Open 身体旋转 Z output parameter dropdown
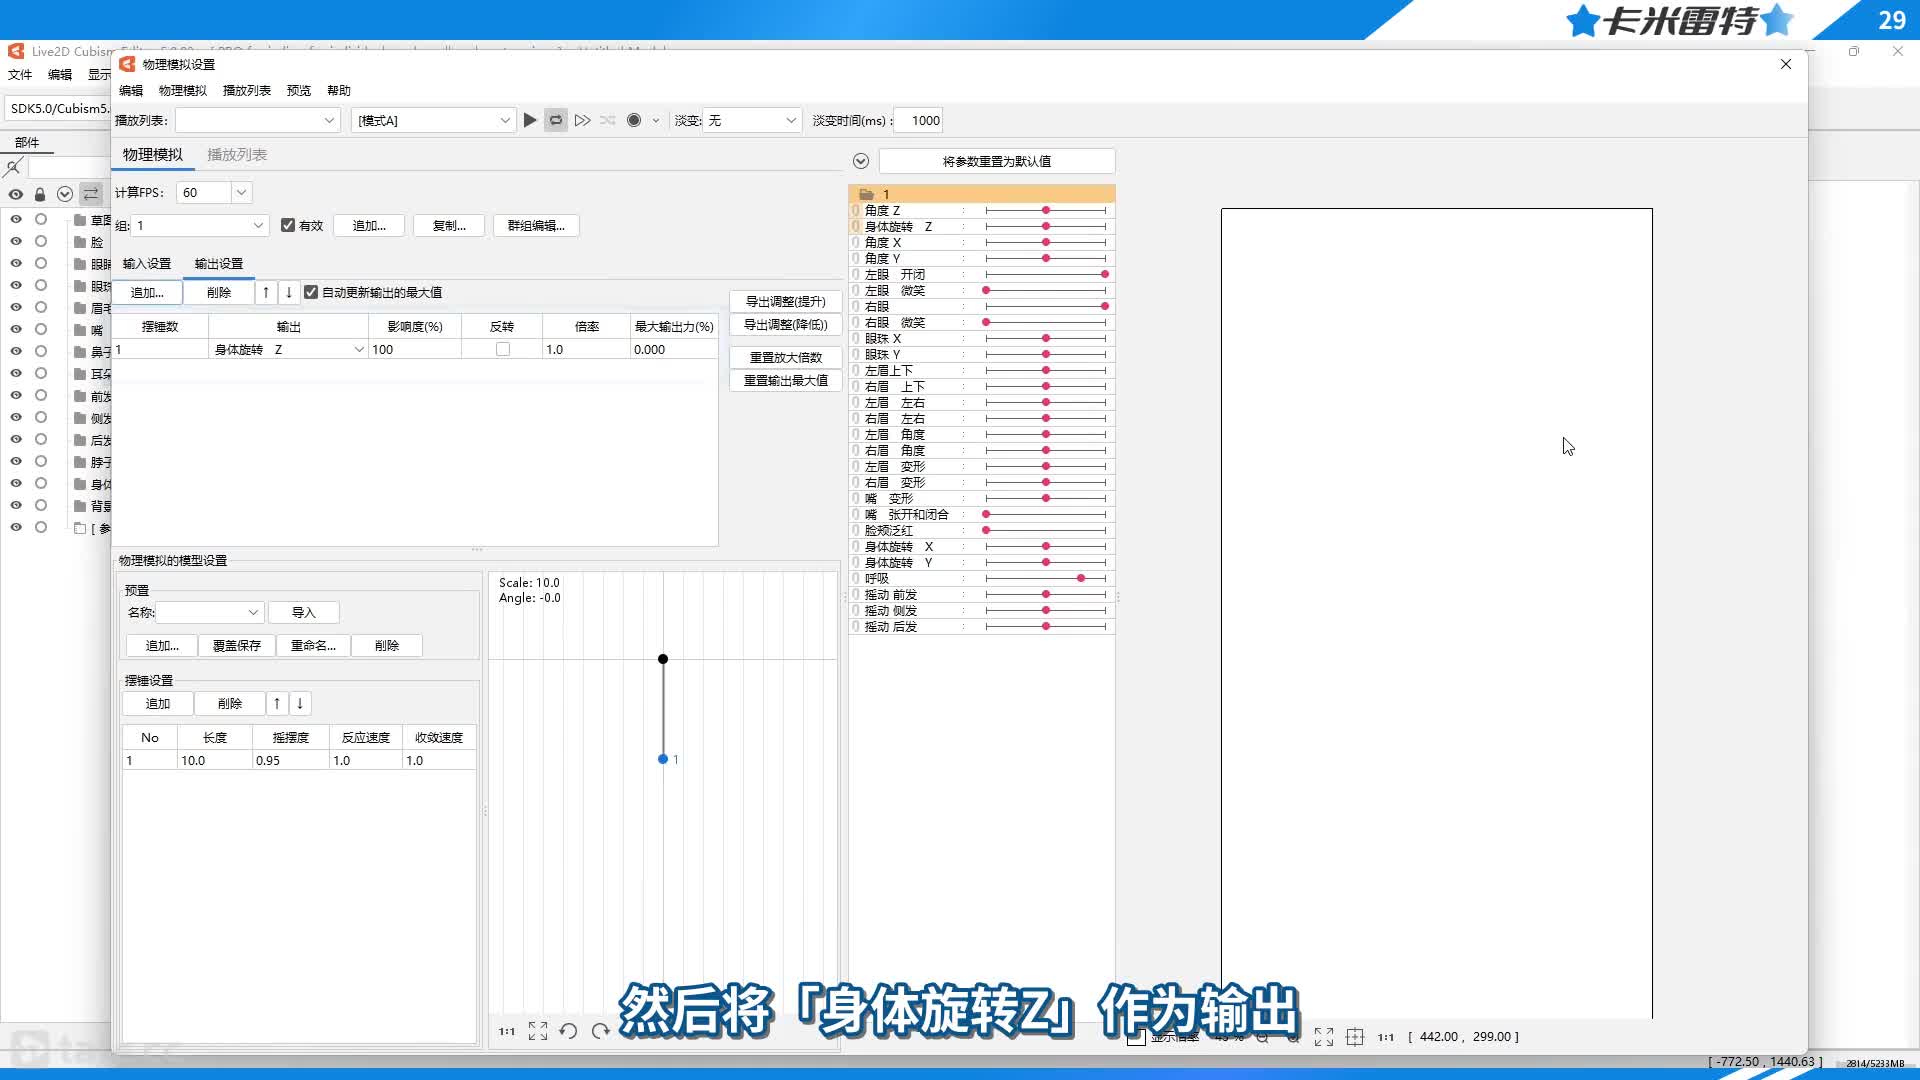Screen dimensions: 1920x1080 (x=288, y=349)
